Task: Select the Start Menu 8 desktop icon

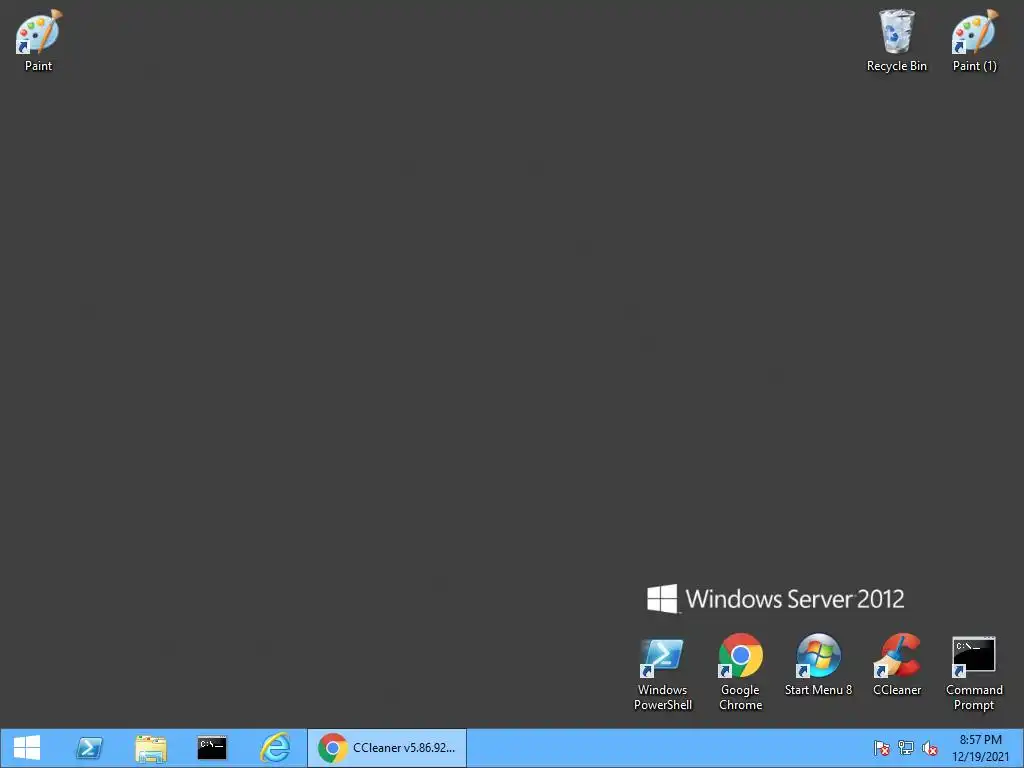Action: click(818, 665)
